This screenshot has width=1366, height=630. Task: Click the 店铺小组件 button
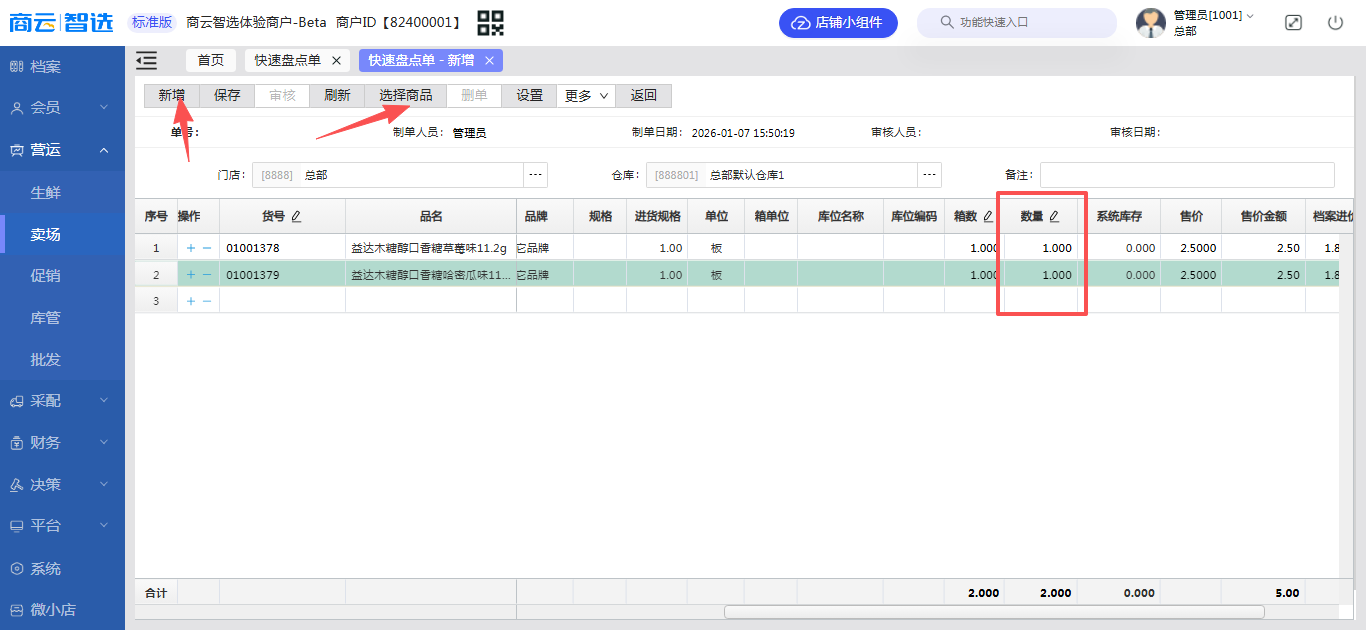tap(838, 22)
